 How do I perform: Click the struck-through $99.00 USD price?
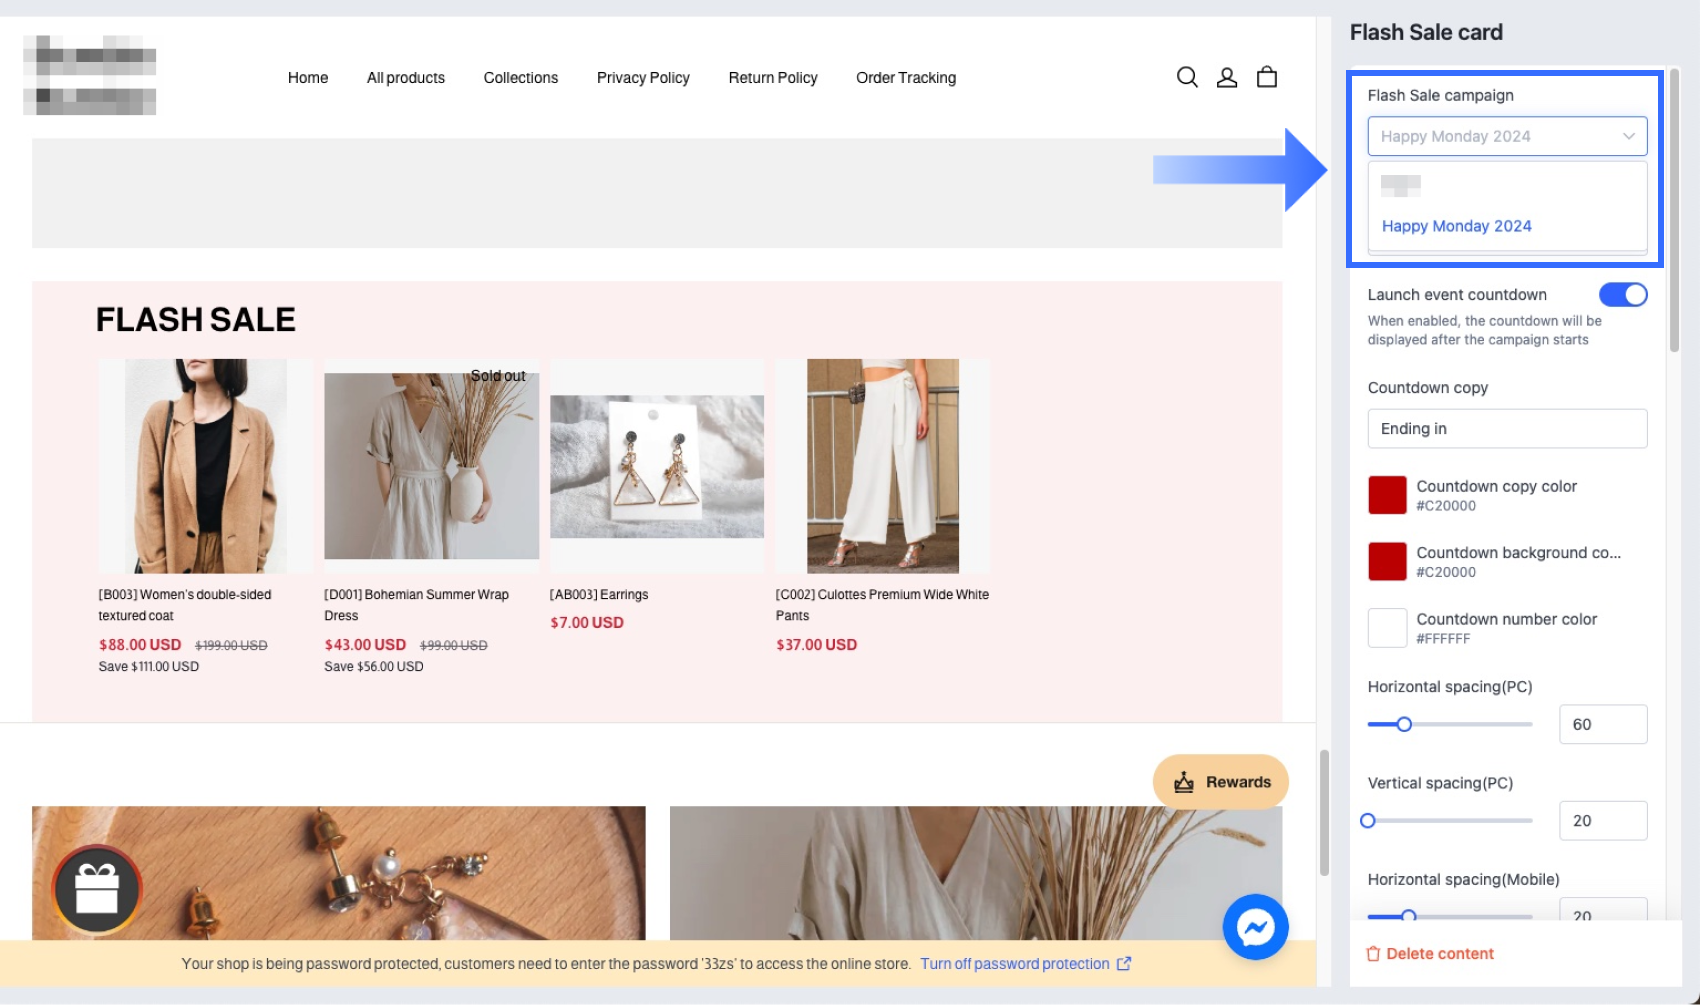(454, 646)
